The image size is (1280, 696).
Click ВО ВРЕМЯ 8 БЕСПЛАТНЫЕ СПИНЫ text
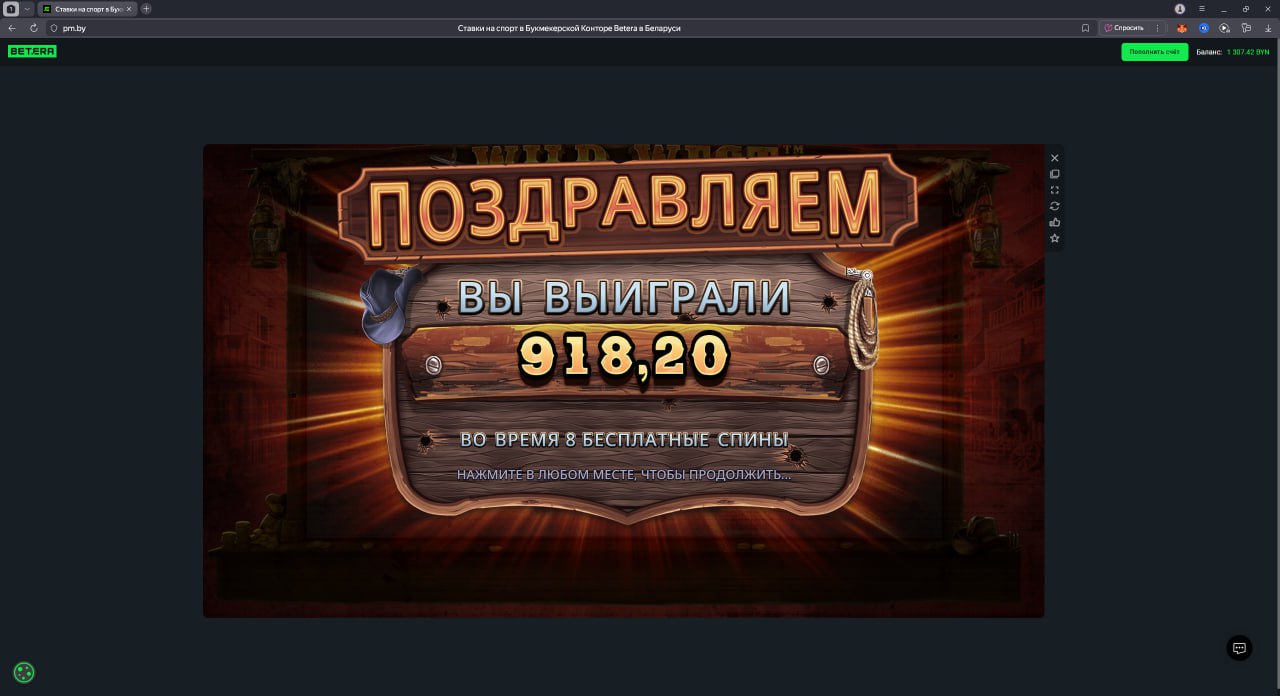(x=624, y=439)
